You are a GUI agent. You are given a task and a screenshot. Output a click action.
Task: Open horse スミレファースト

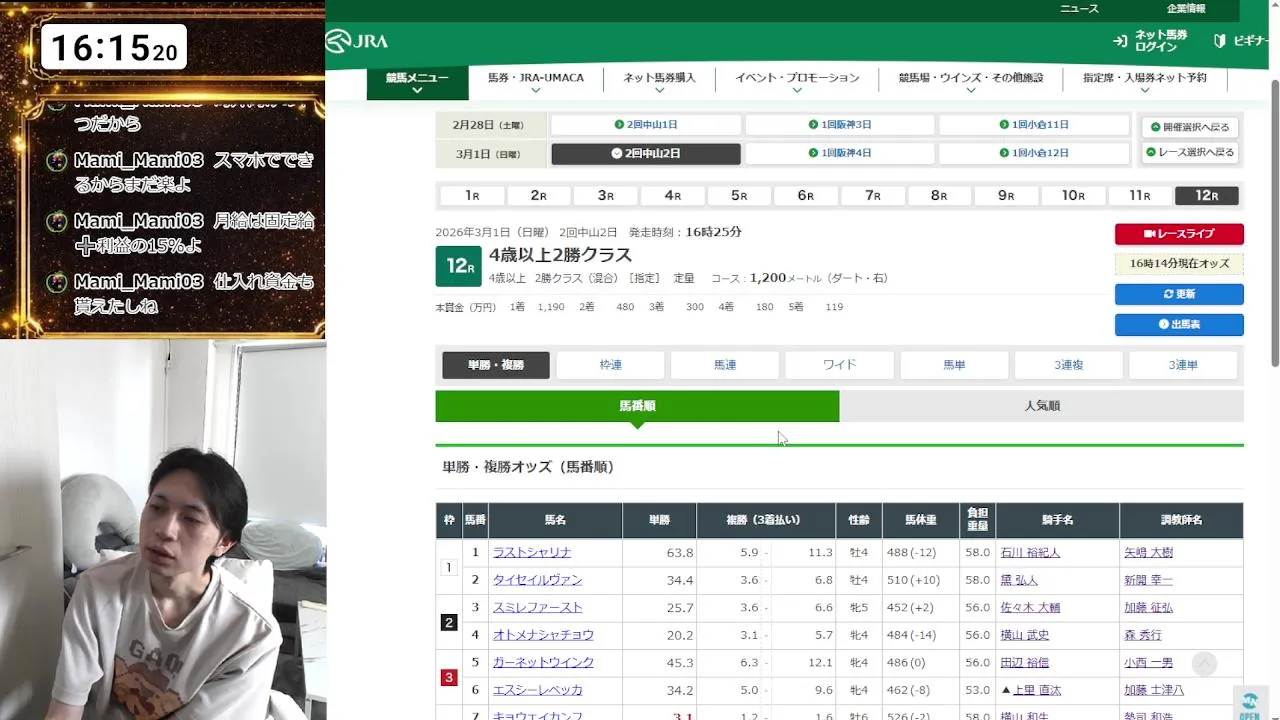pos(537,607)
